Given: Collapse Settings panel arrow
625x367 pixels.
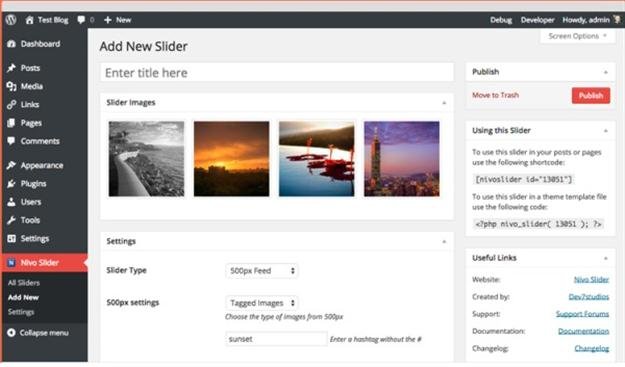Looking at the screenshot, I should pos(444,241).
